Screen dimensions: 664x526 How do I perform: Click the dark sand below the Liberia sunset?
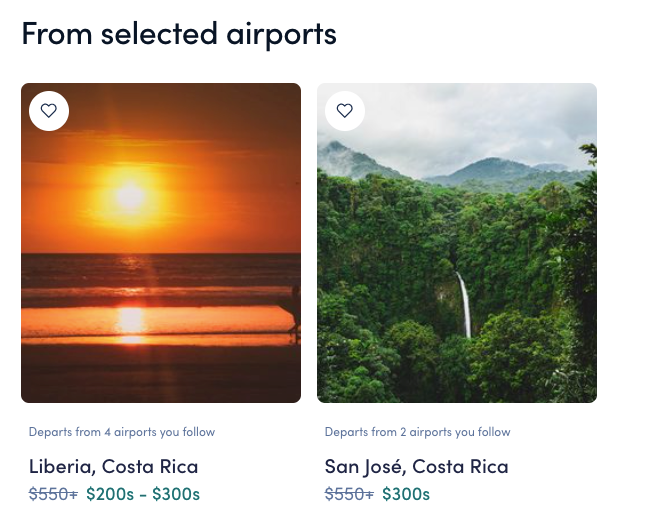point(160,375)
